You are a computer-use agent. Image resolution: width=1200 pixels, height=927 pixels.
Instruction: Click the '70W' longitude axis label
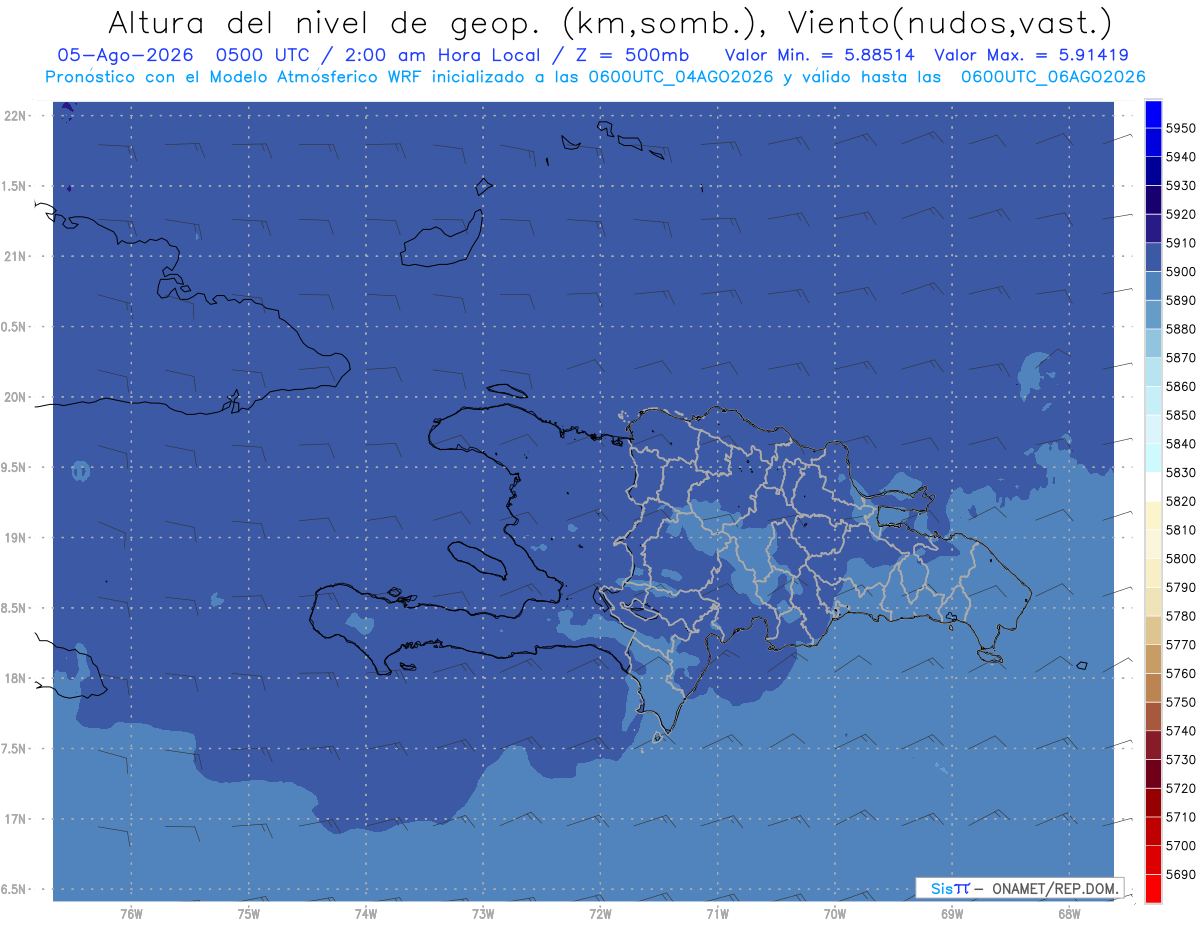point(835,913)
